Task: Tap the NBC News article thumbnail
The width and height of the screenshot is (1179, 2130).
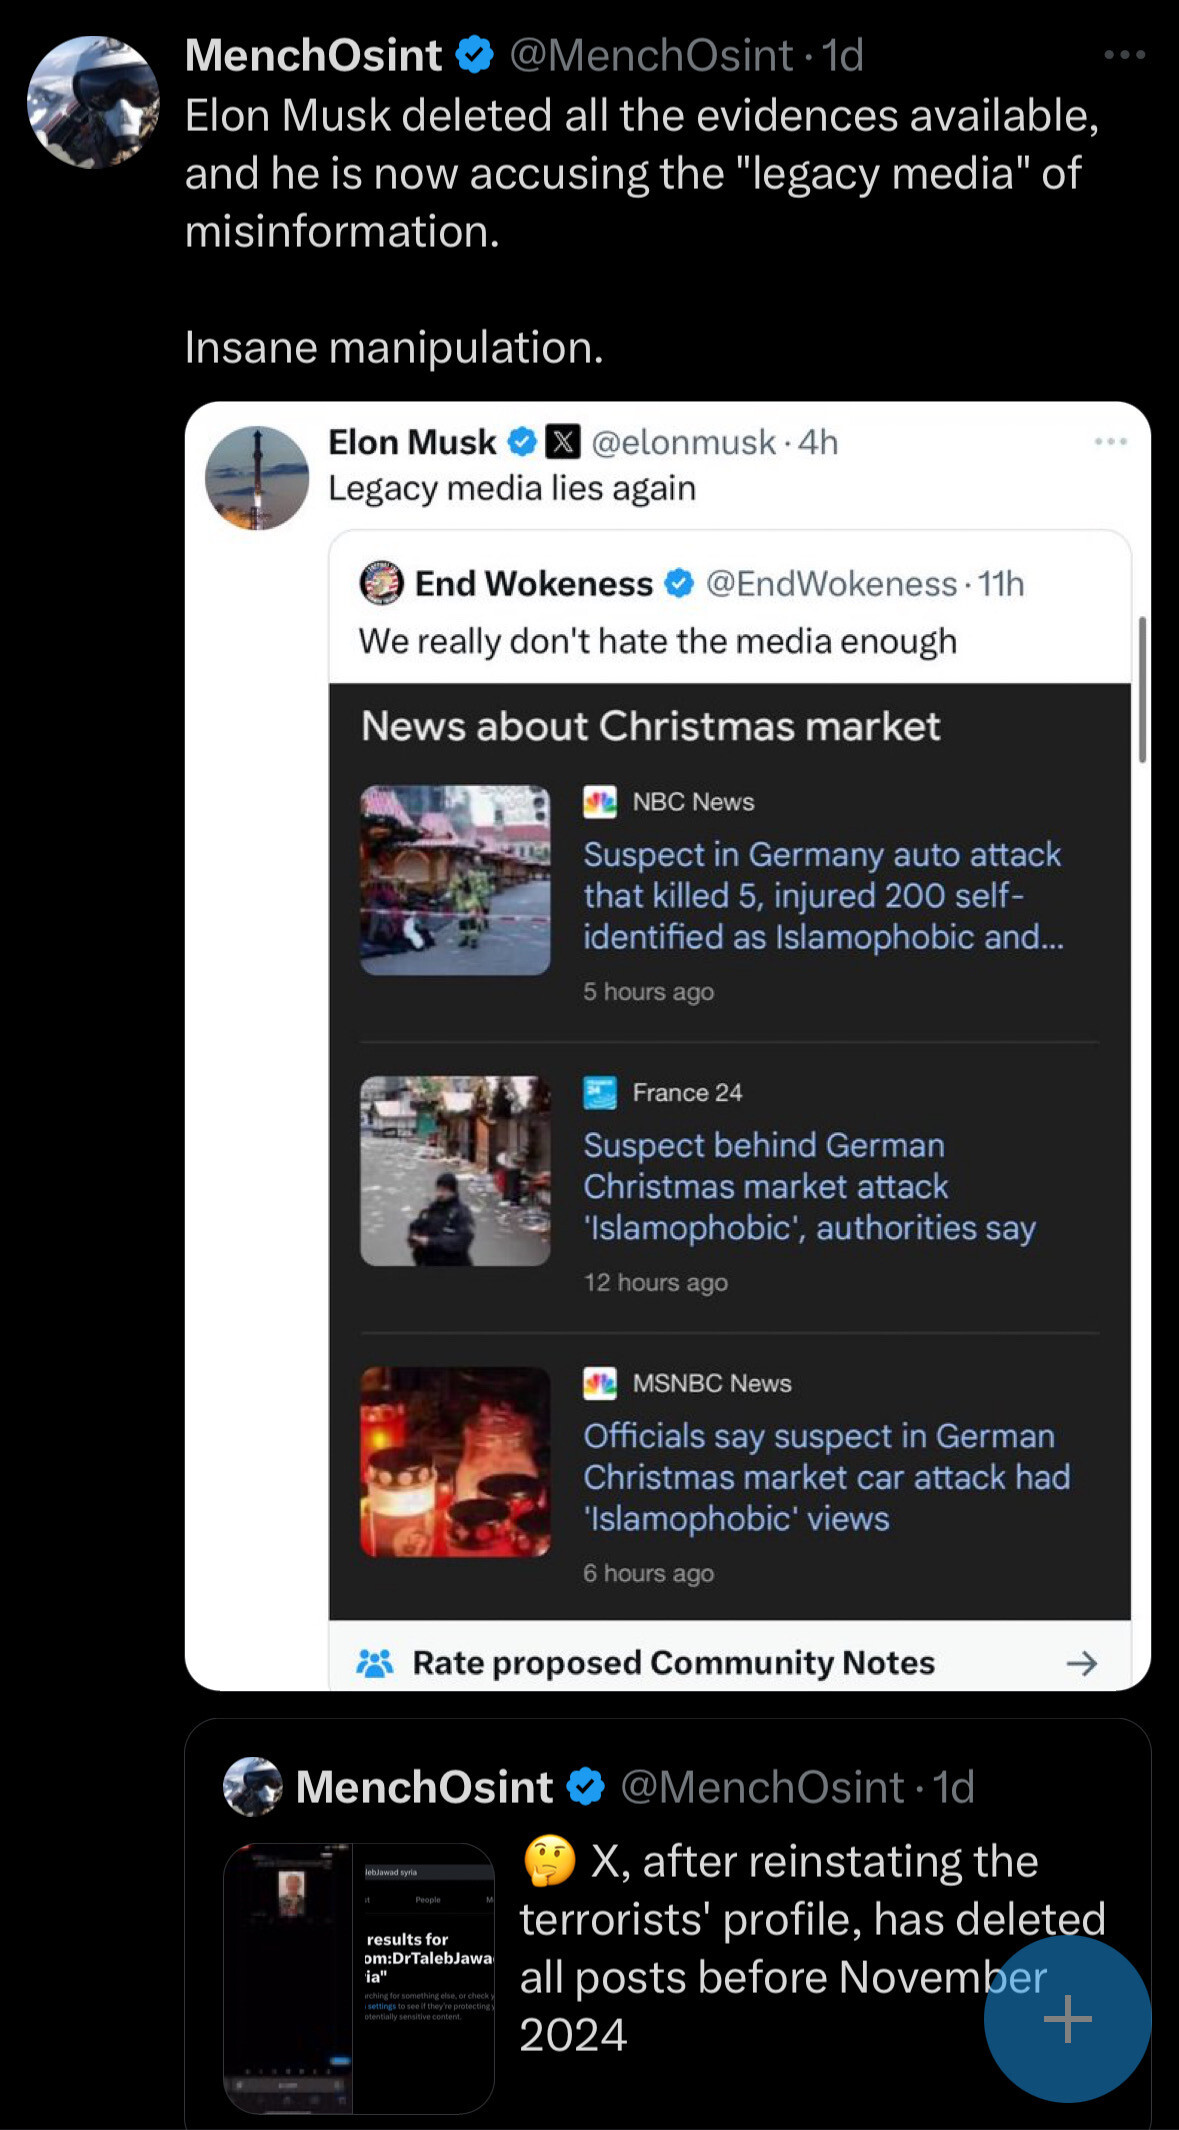Action: [455, 880]
